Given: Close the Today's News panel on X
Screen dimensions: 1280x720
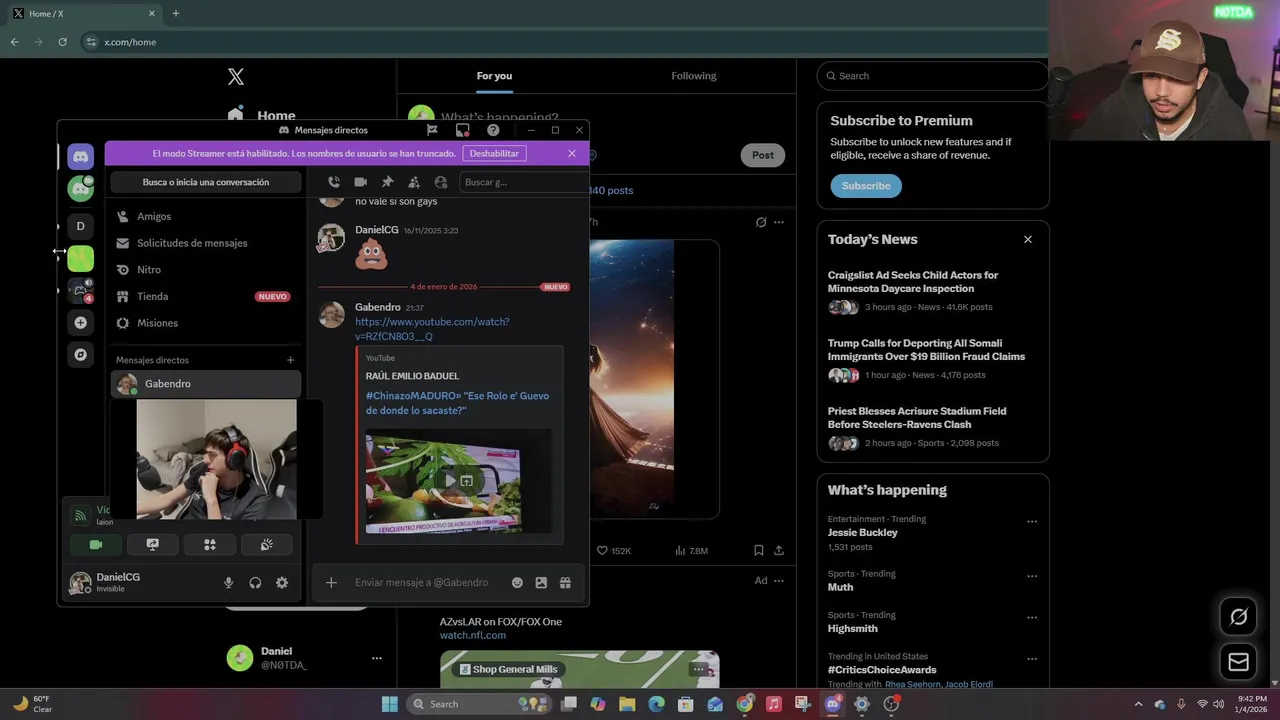Looking at the screenshot, I should 1027,239.
